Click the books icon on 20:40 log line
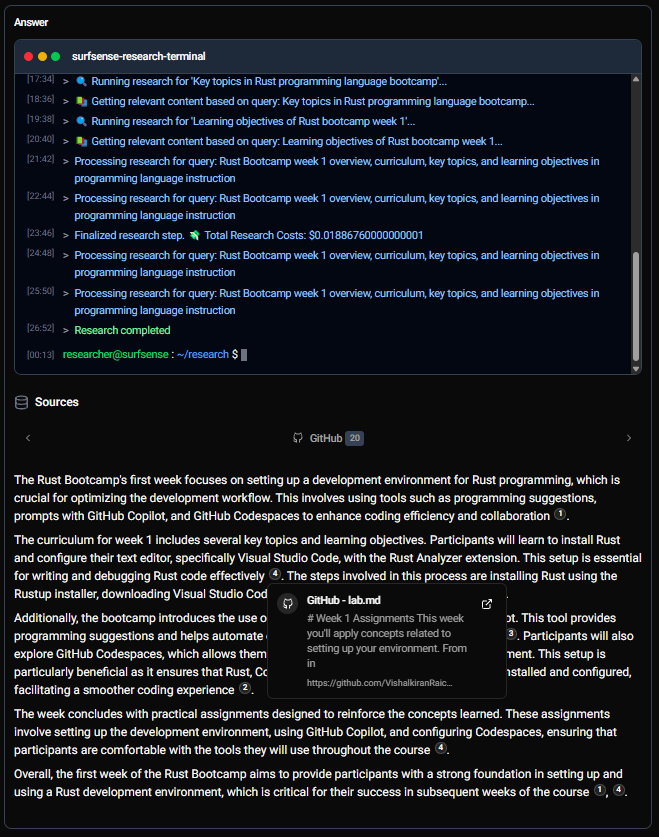 [x=81, y=141]
